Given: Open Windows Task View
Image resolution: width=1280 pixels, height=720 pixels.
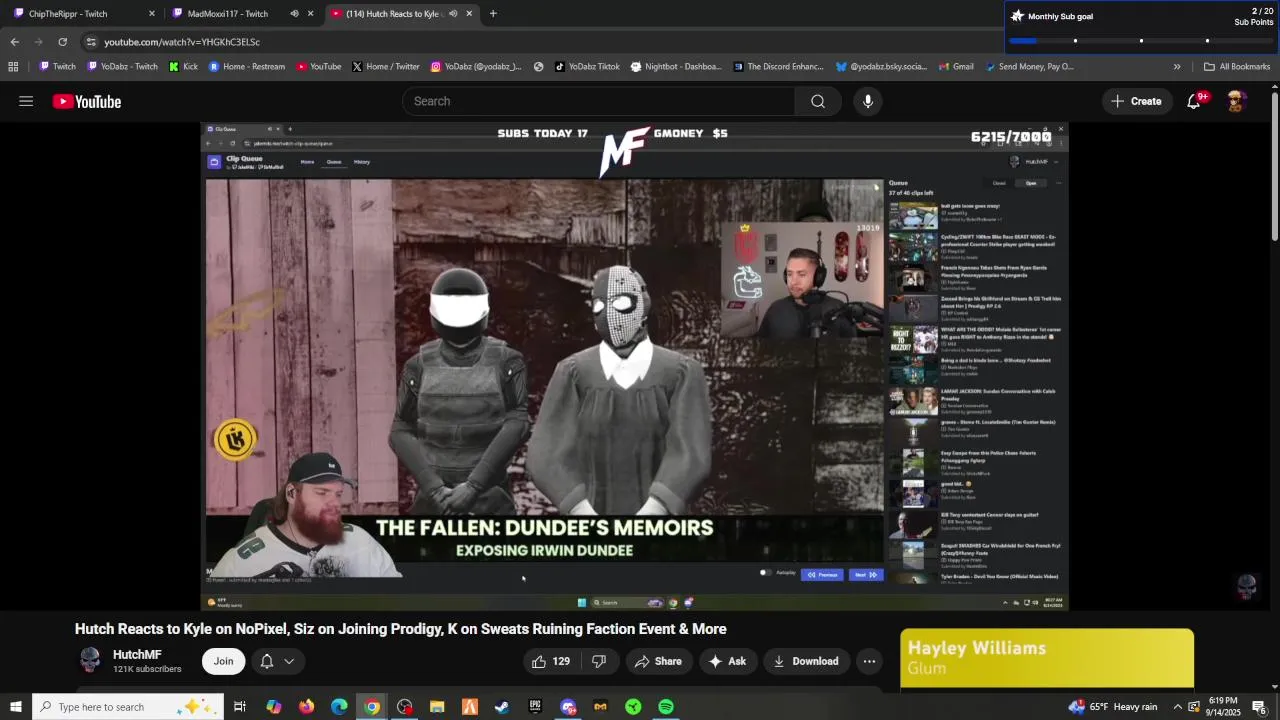Looking at the screenshot, I should [x=240, y=707].
